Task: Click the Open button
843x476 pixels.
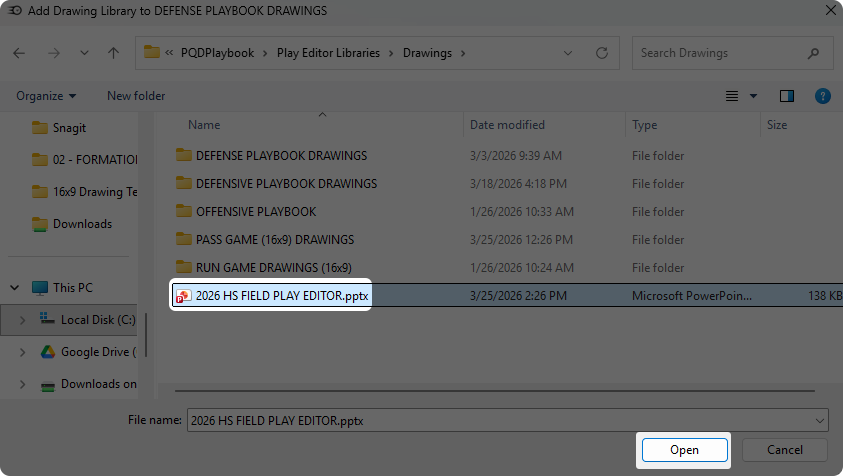Action: (x=684, y=450)
